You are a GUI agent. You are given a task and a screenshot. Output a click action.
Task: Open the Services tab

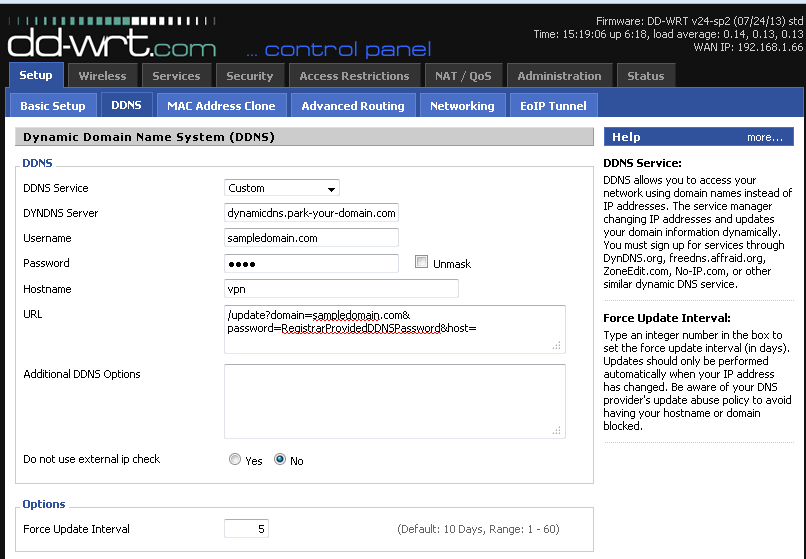pyautogui.click(x=176, y=76)
